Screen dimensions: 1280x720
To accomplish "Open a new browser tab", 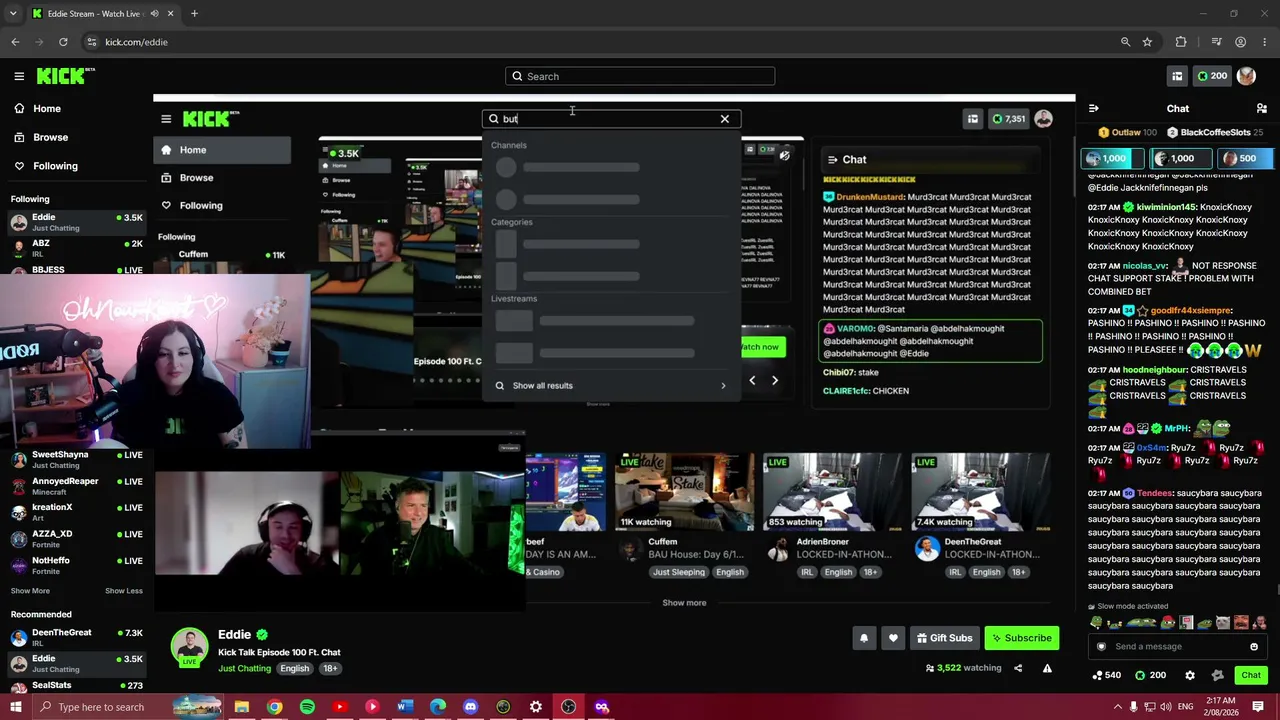I will 194,14.
